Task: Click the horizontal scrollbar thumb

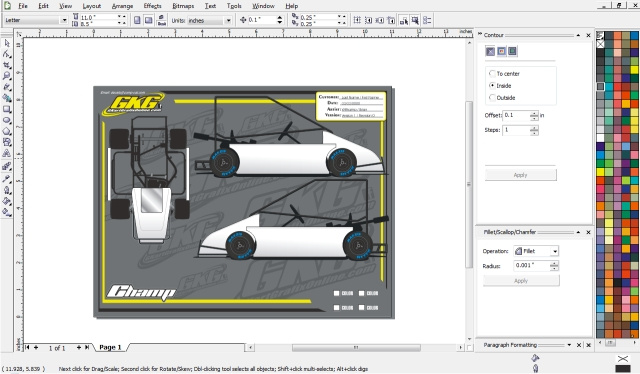Action: pos(356,347)
